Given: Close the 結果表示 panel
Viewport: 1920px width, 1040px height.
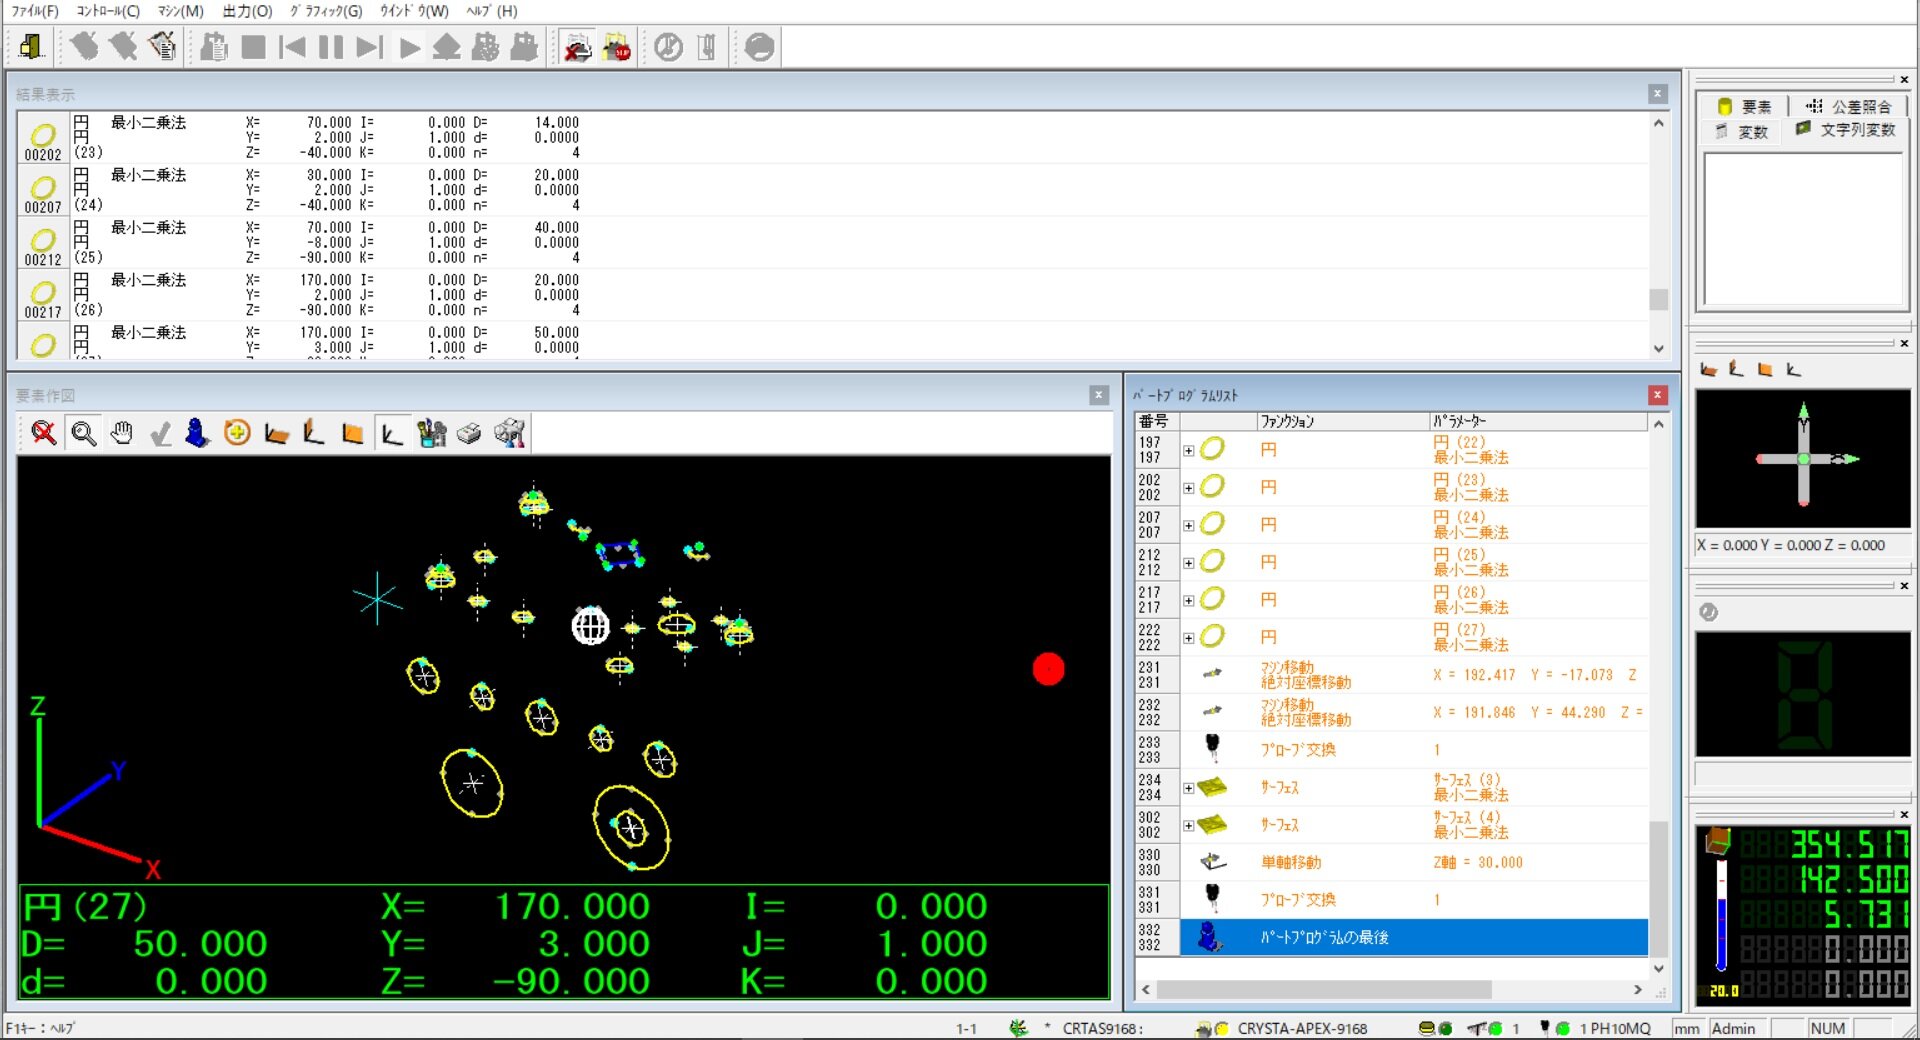Looking at the screenshot, I should click(1657, 93).
